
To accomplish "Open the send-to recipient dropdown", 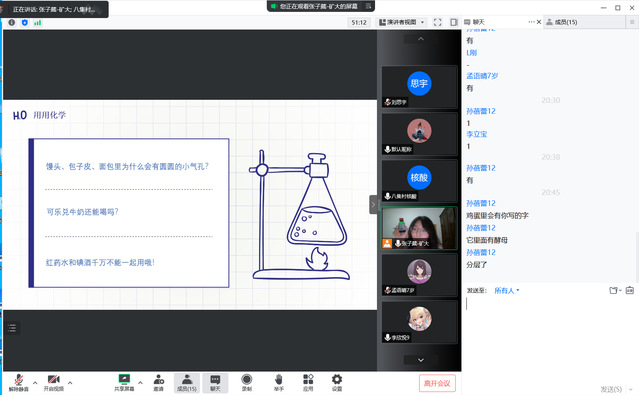I will tap(507, 291).
